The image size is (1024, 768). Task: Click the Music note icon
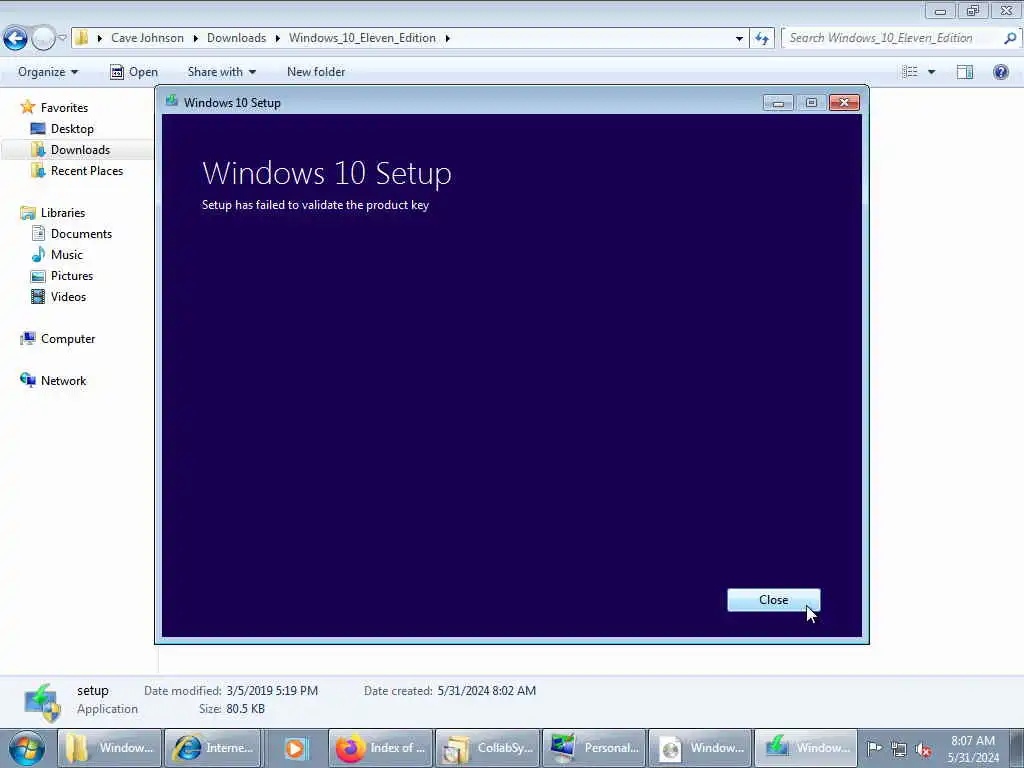[39, 254]
